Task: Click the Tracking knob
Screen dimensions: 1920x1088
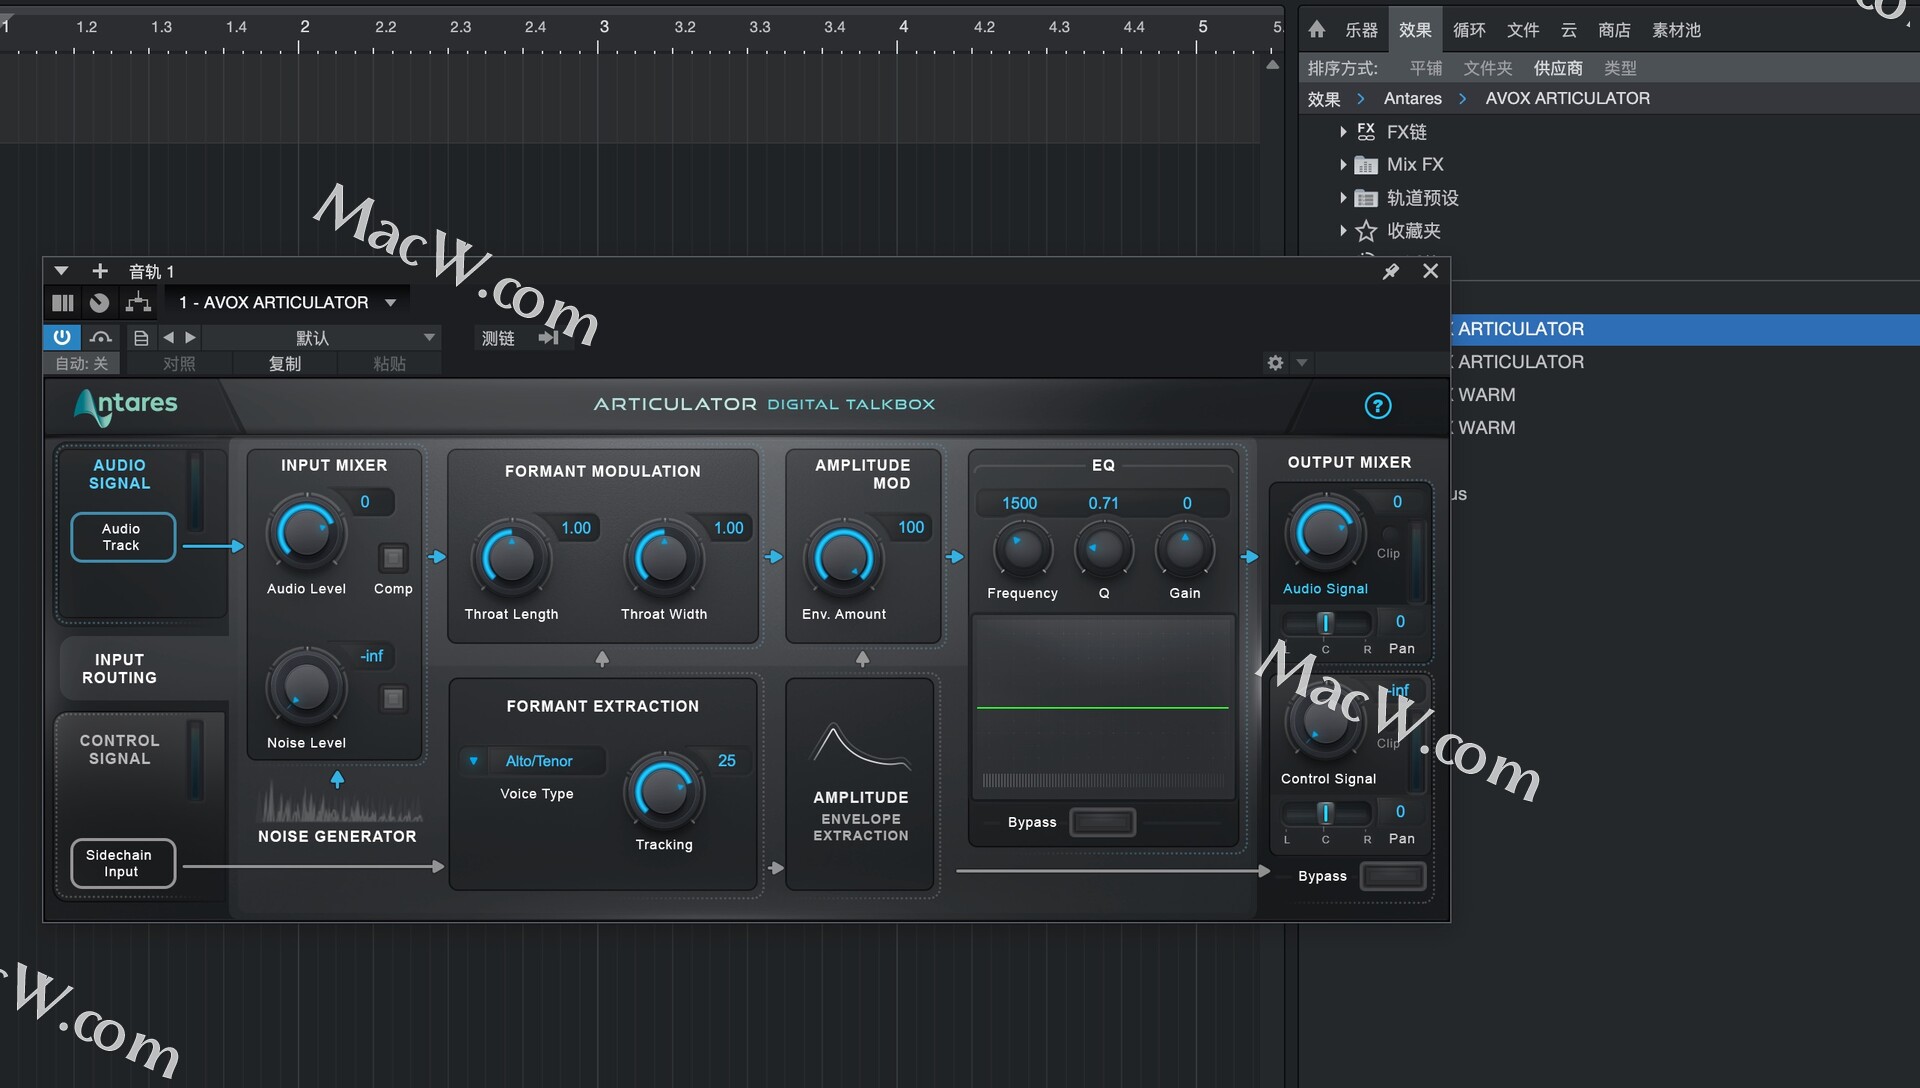Action: point(664,792)
